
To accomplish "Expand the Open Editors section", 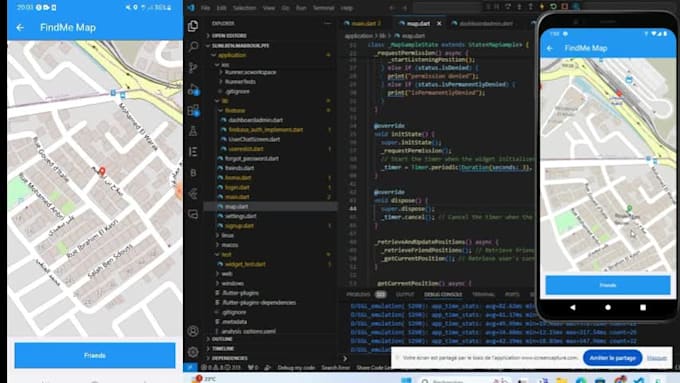I will coord(229,36).
